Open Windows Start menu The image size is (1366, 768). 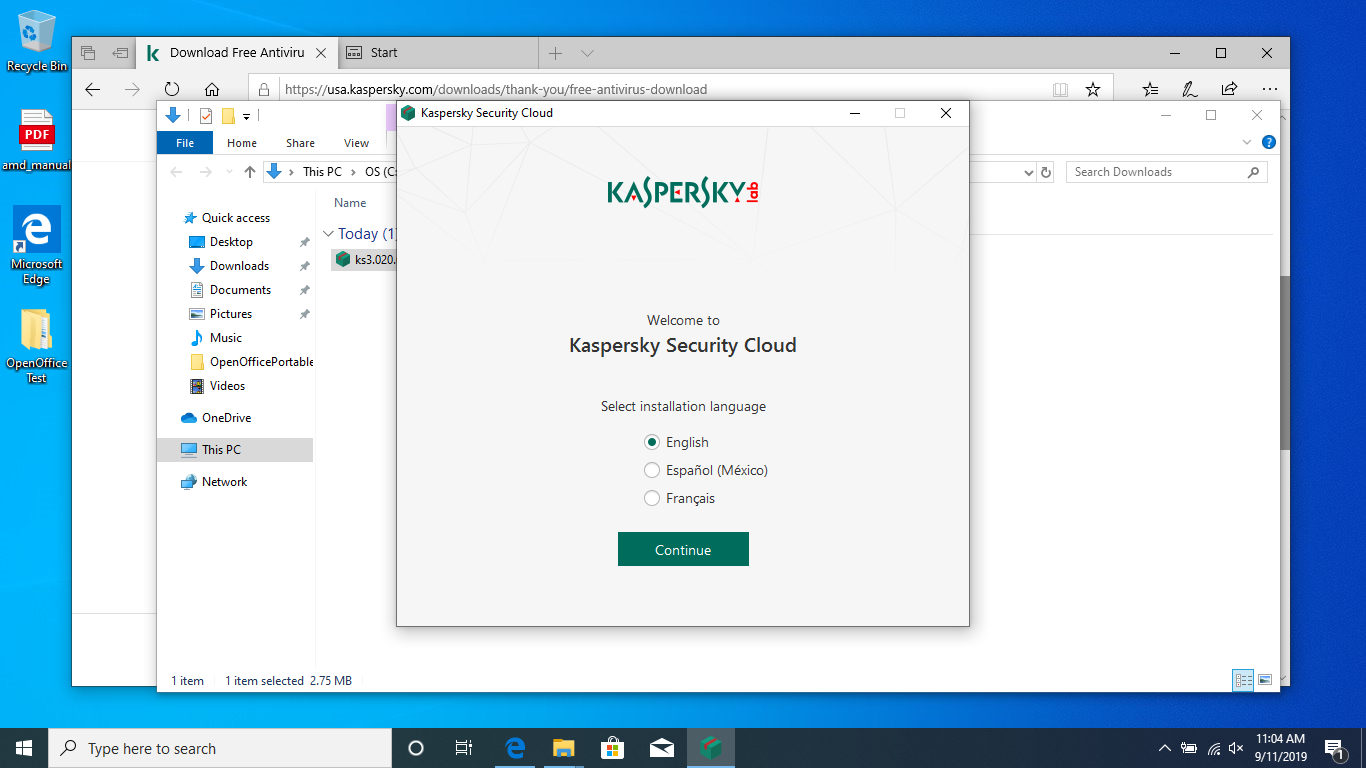(24, 748)
